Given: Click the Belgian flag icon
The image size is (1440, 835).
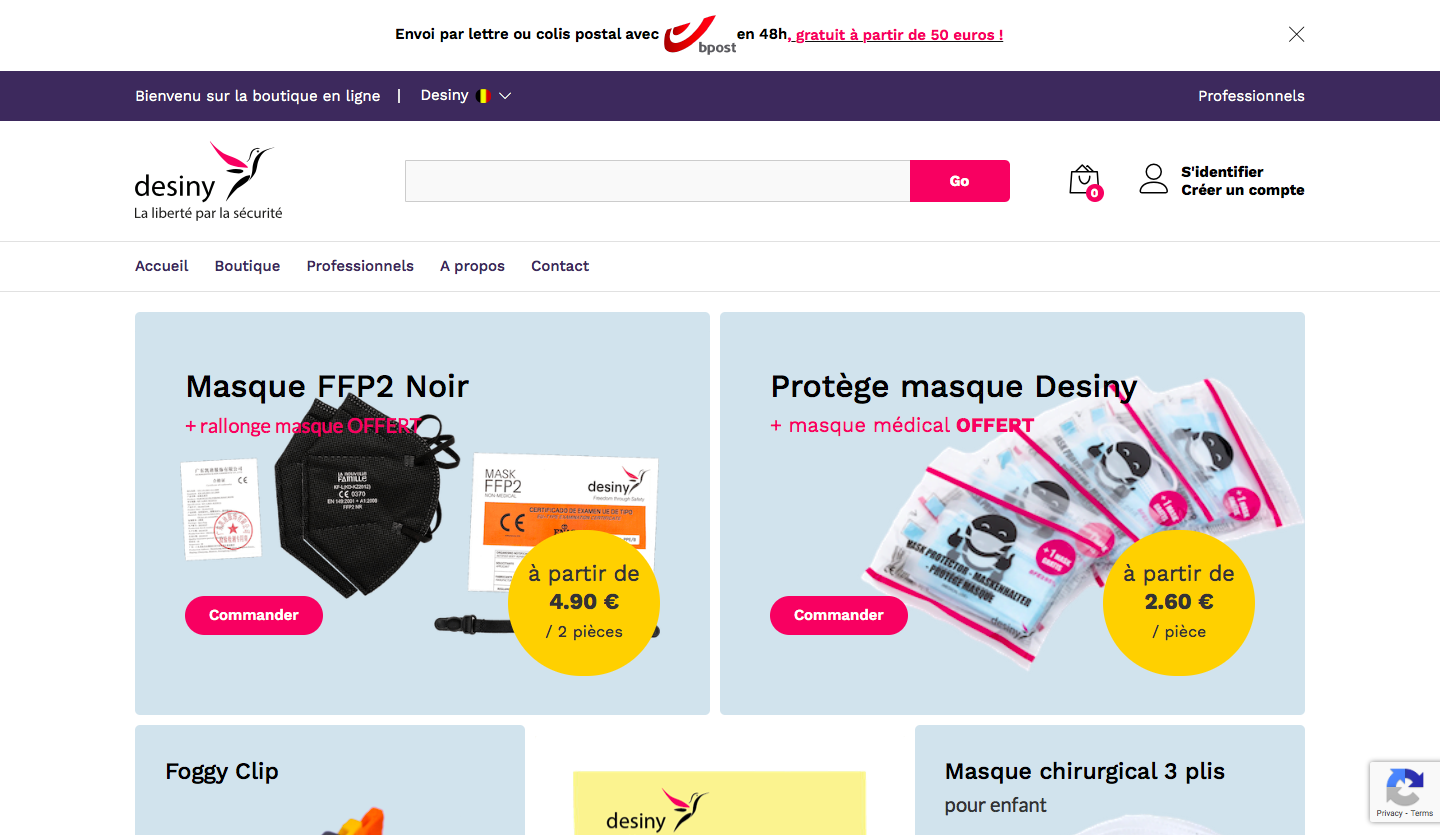Looking at the screenshot, I should pos(484,96).
